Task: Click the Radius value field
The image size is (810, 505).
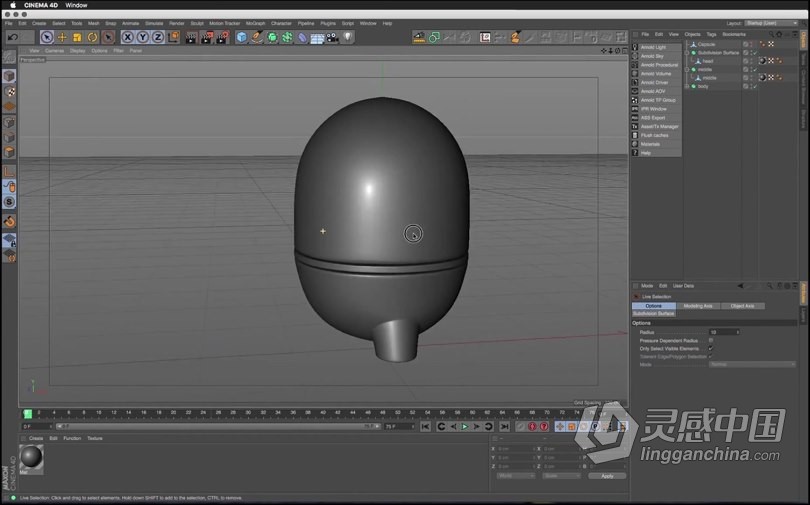Action: click(x=724, y=332)
